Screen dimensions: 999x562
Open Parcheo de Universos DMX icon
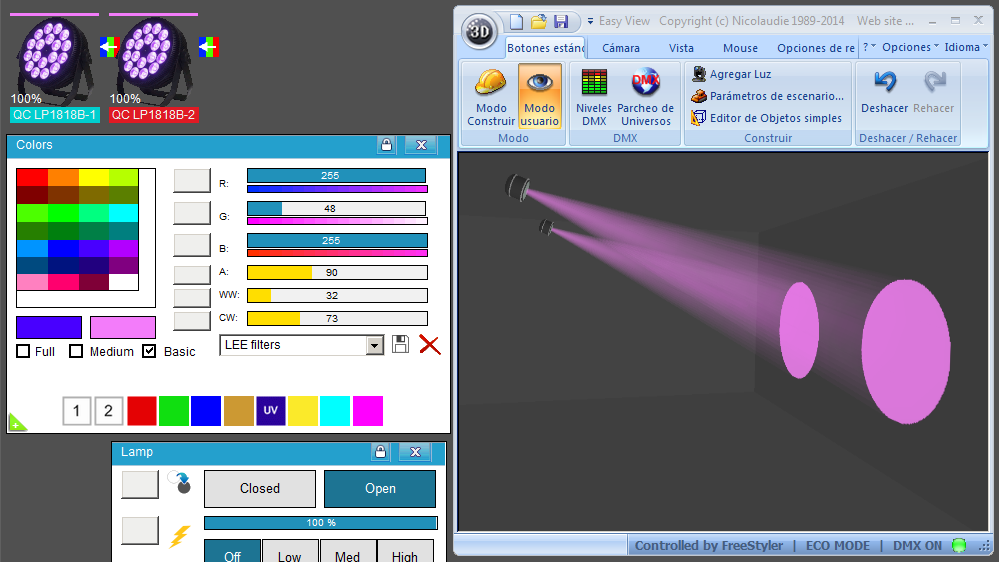pos(645,83)
